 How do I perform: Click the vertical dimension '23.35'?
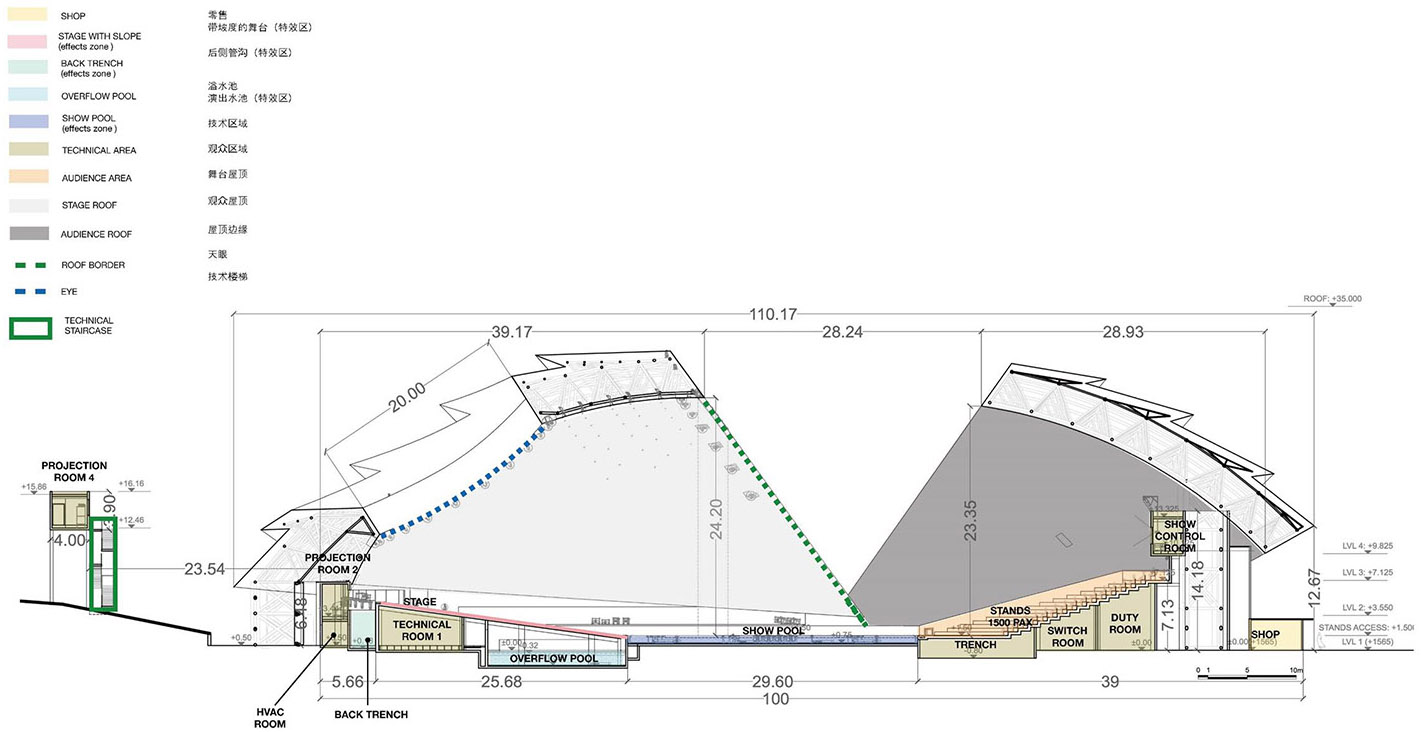969,520
